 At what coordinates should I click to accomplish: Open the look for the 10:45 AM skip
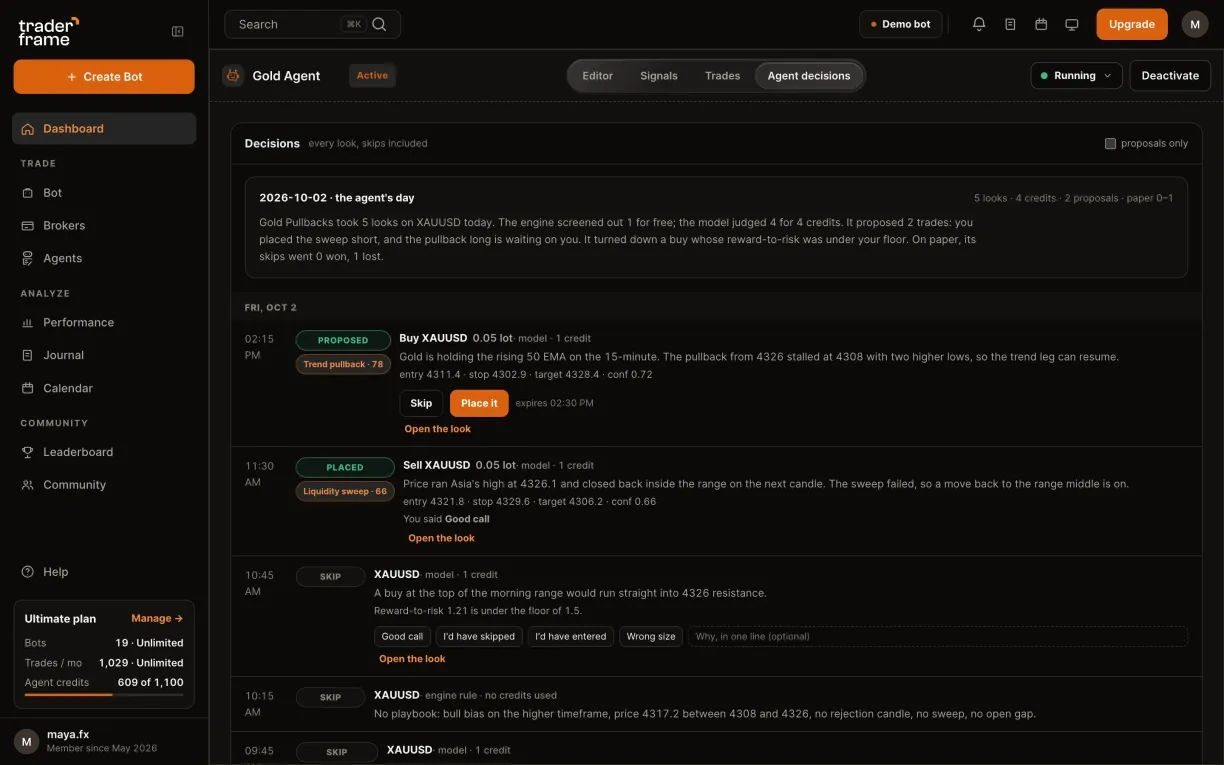coord(412,659)
